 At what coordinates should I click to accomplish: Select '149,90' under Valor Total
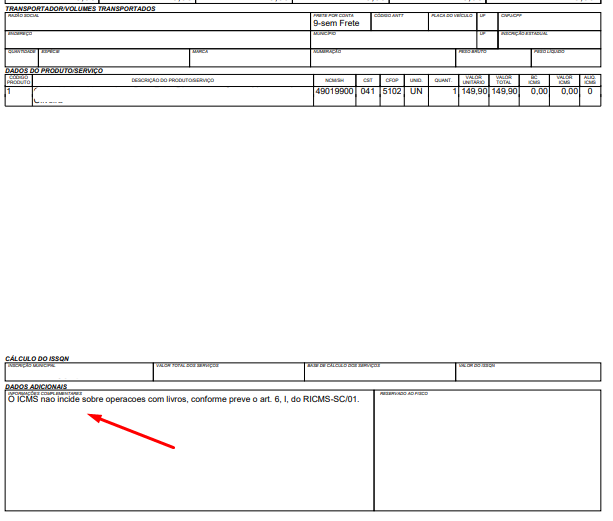(504, 91)
